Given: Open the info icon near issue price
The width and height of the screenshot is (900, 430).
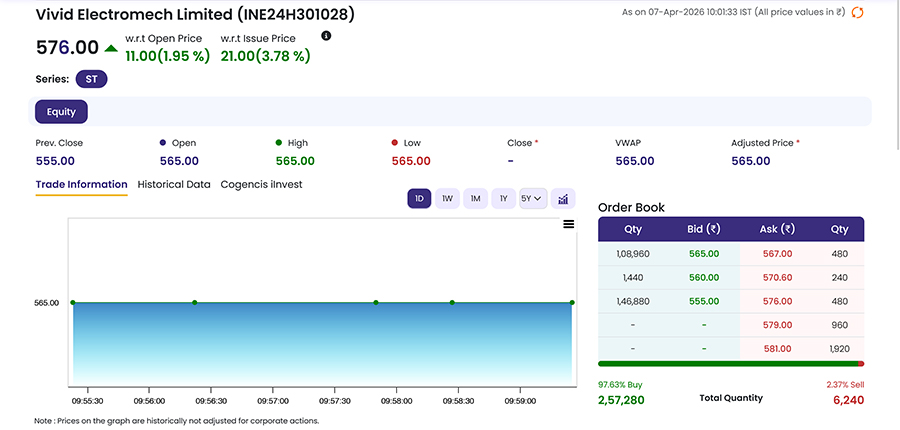Looking at the screenshot, I should 326,36.
